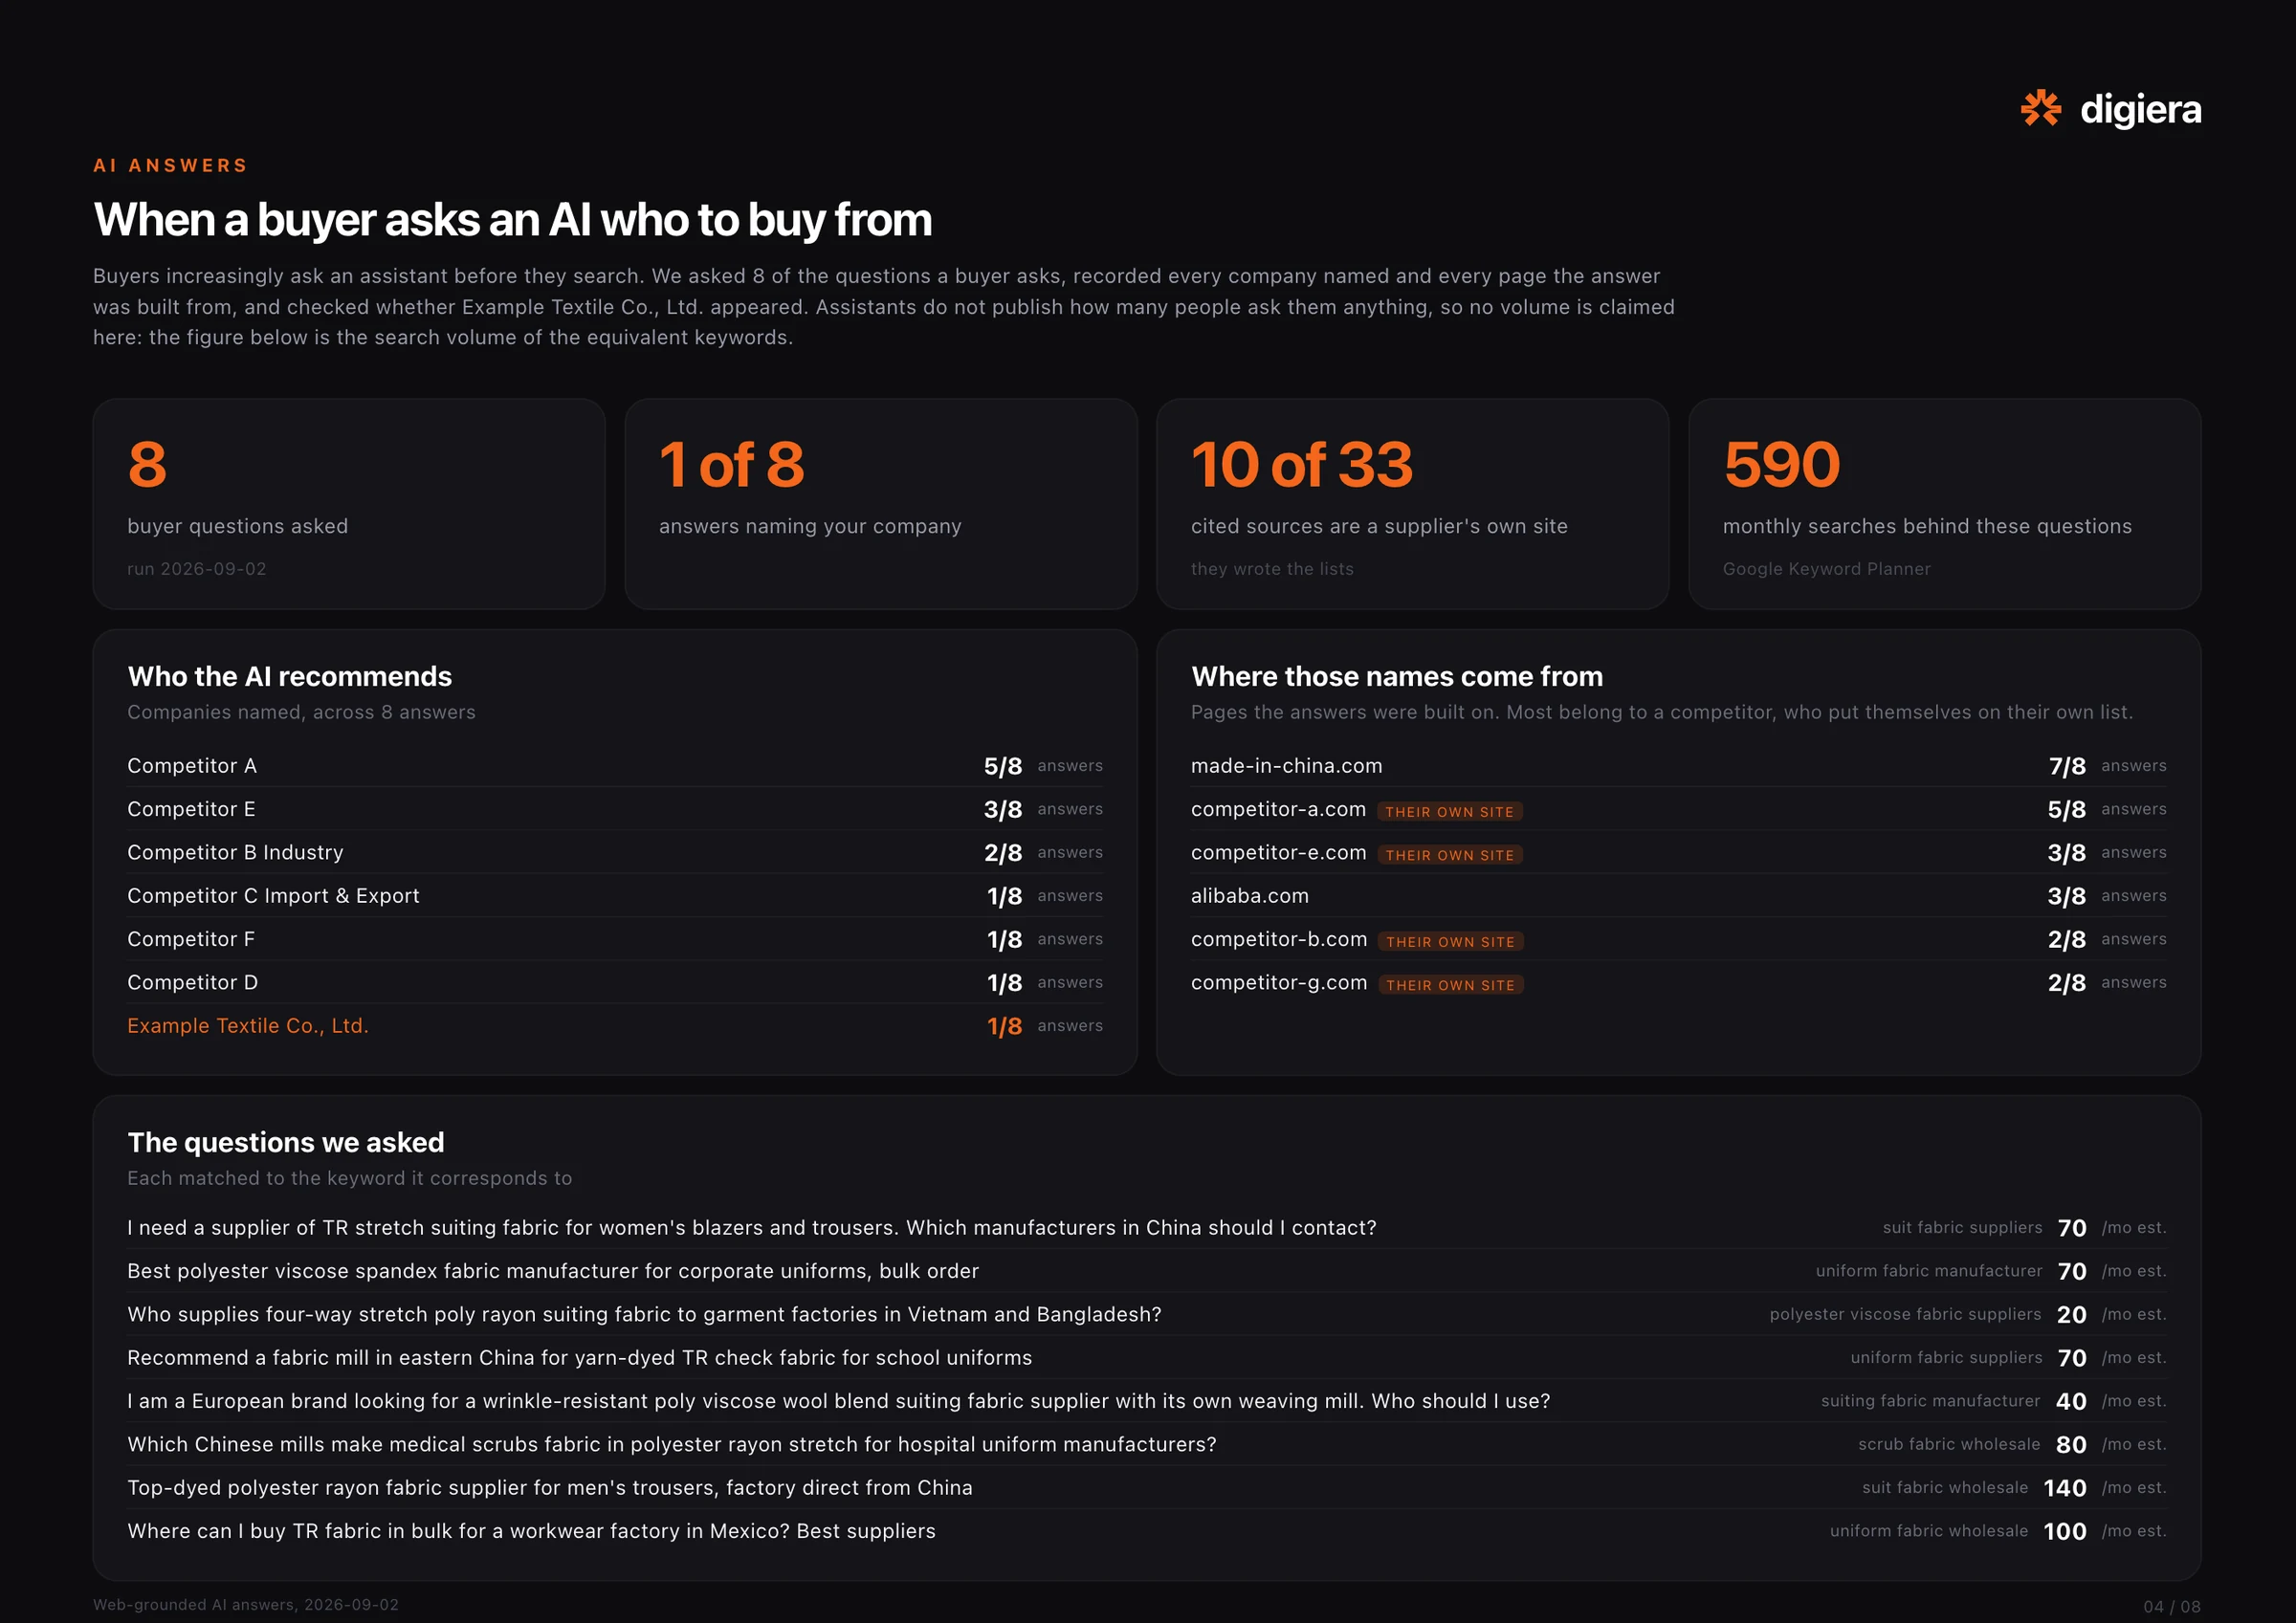Click 'suit fabric wholesale' keyword label
The width and height of the screenshot is (2296, 1623).
click(1945, 1488)
